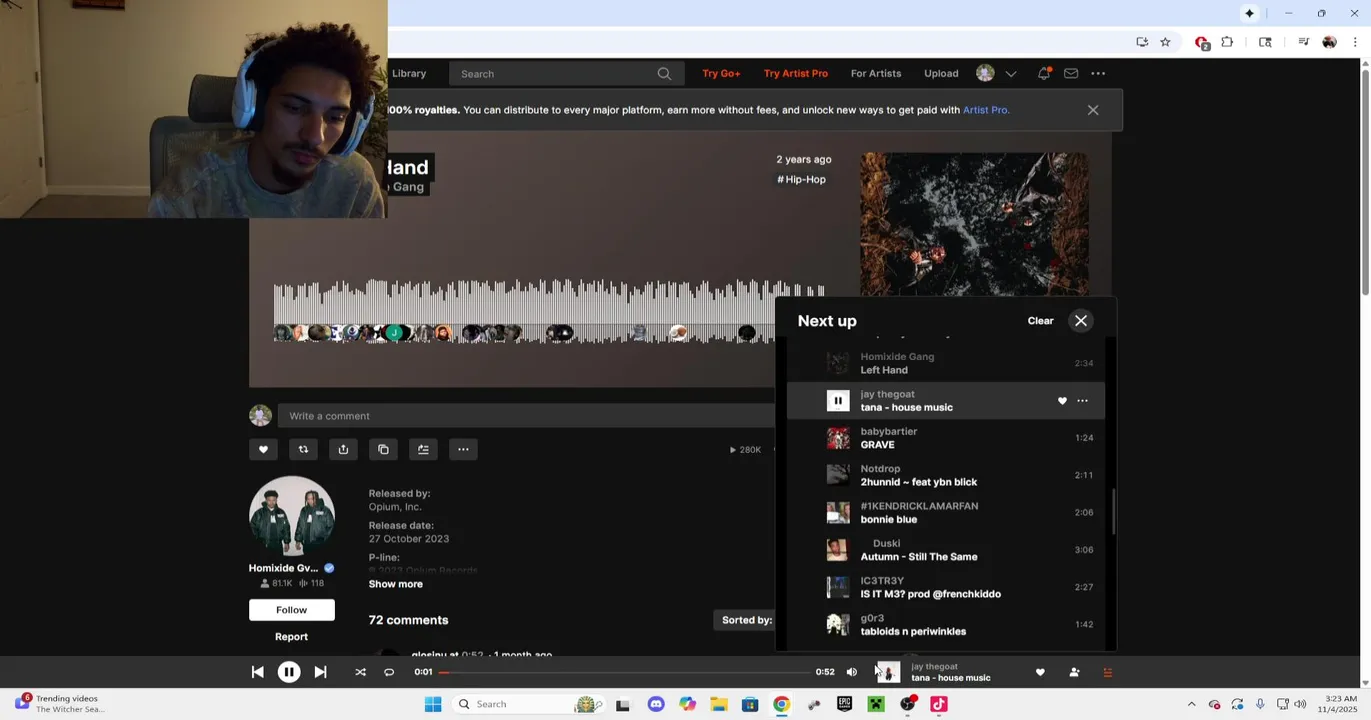Open the Chrome extensions puzzle icon
The height and width of the screenshot is (720, 1371).
click(x=1227, y=42)
